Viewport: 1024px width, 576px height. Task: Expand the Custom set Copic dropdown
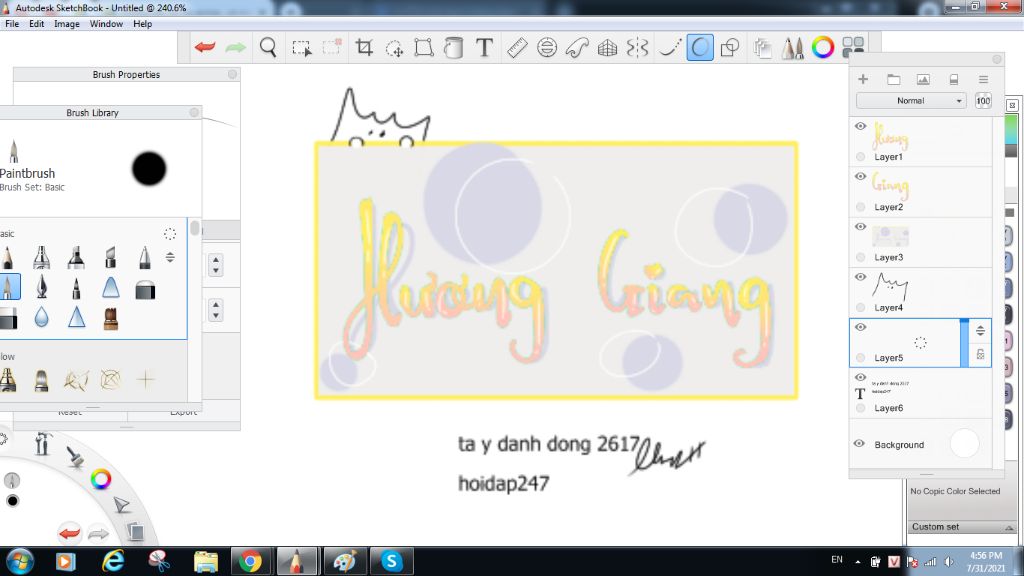tap(1009, 527)
